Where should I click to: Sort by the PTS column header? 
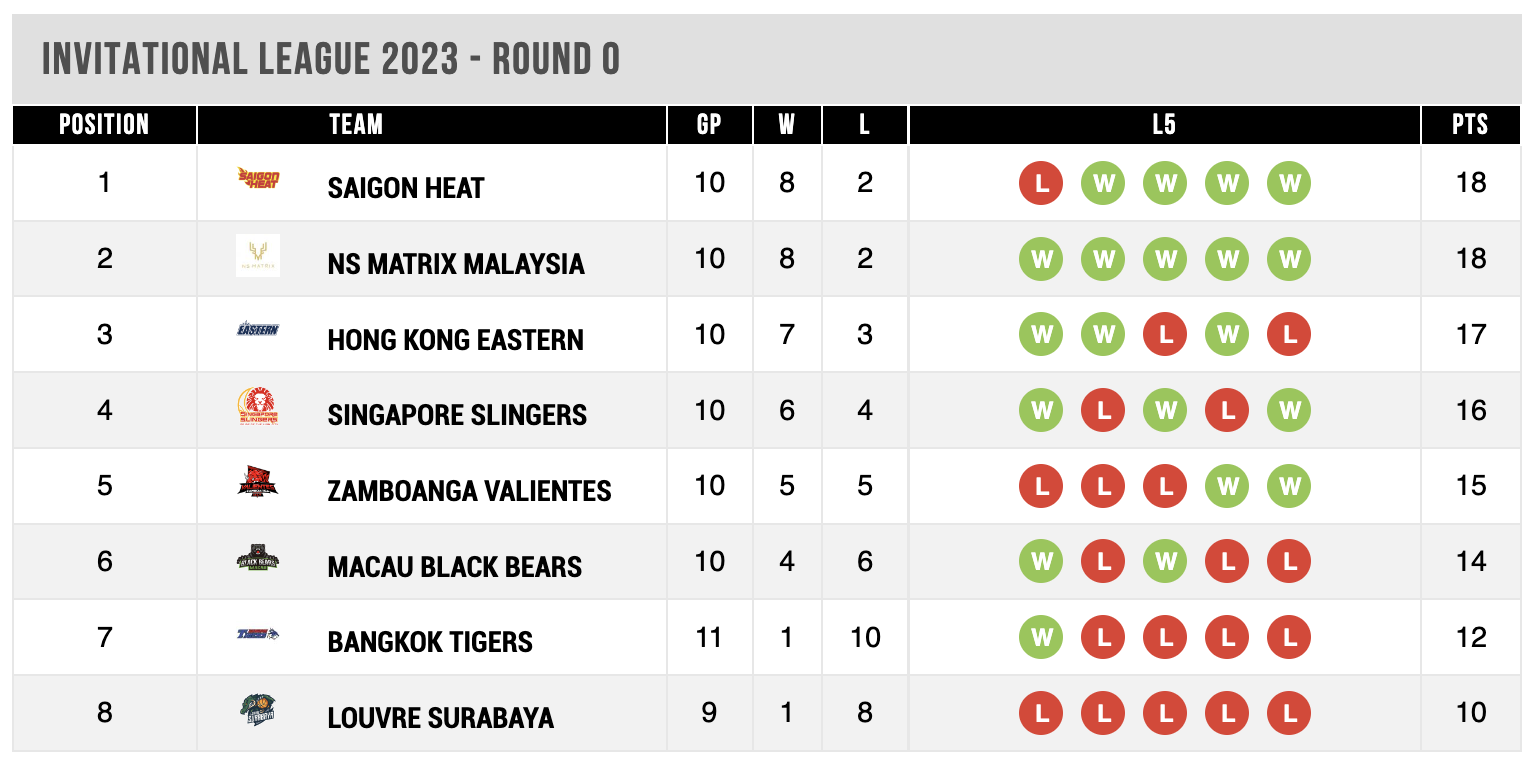click(x=1470, y=125)
